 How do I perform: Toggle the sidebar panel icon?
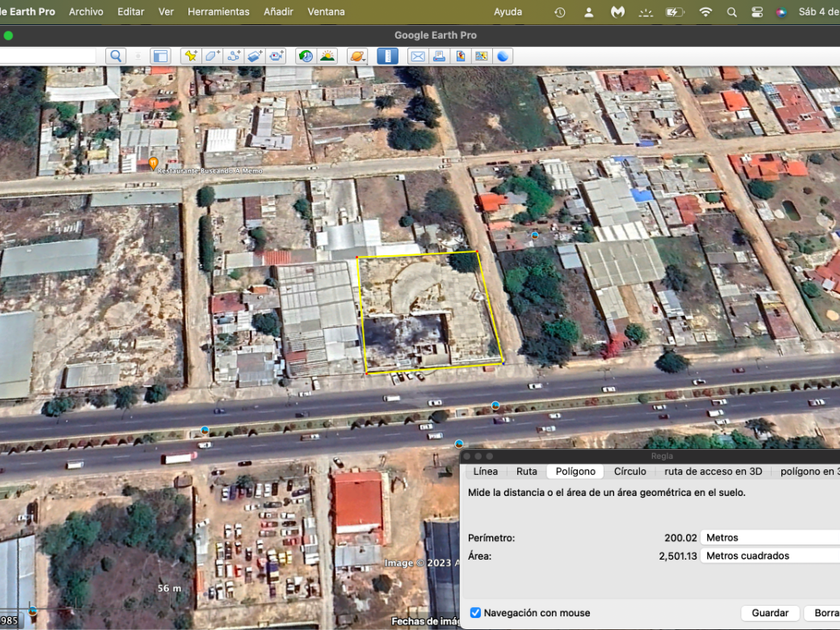[160, 56]
